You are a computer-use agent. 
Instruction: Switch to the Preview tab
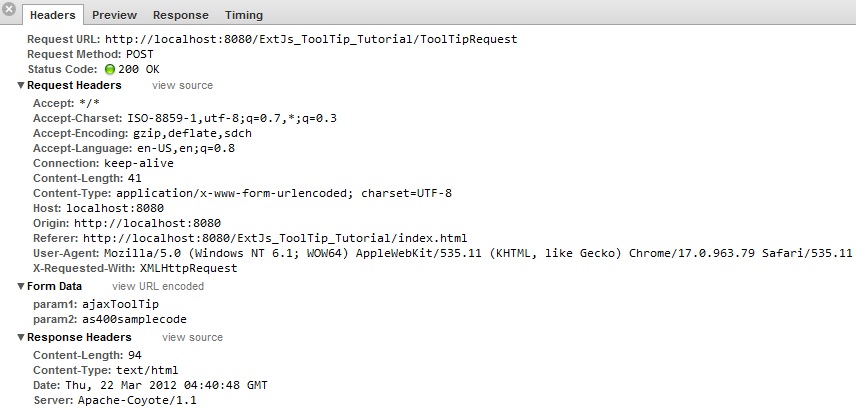point(115,15)
